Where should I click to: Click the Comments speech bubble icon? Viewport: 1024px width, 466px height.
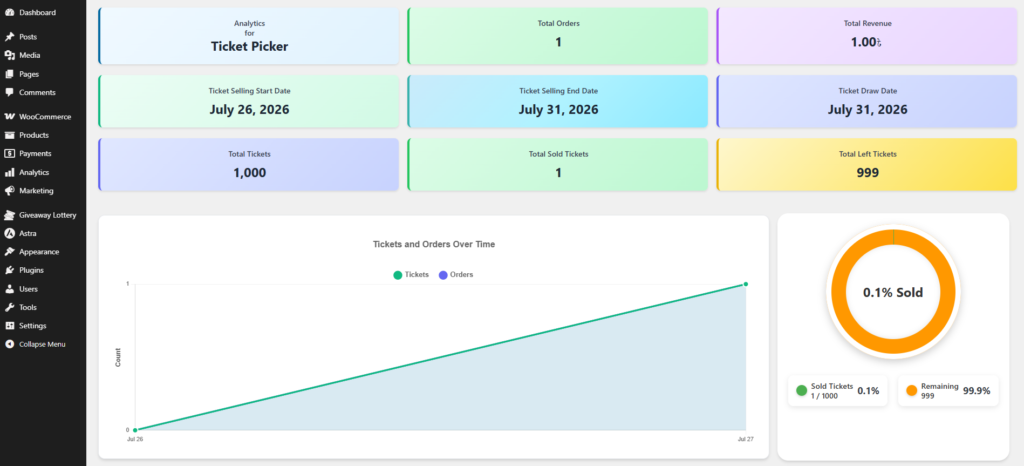(9, 92)
